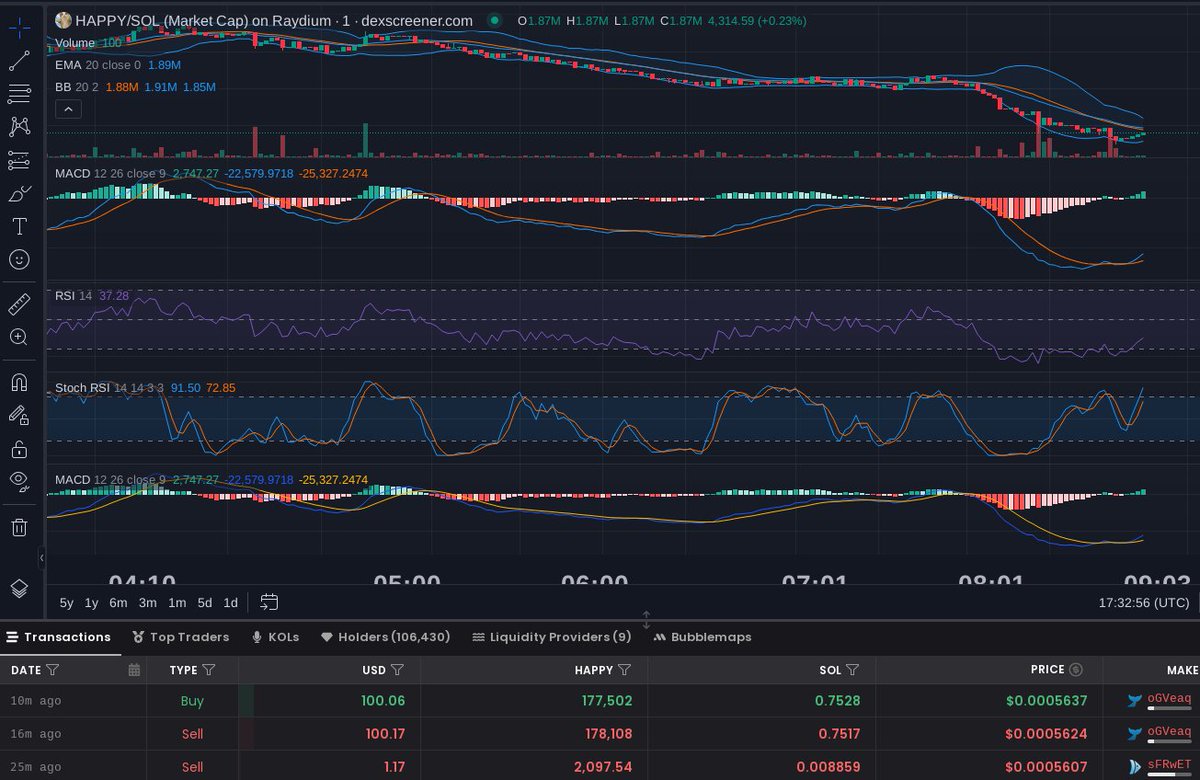The height and width of the screenshot is (780, 1200).
Task: Toggle the date format calendar icon
Action: 134,669
